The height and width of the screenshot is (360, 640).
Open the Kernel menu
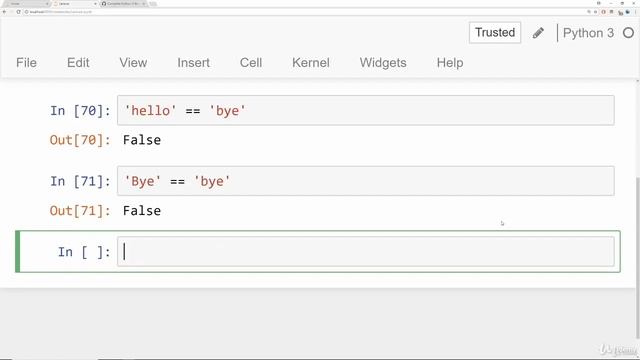(x=311, y=63)
